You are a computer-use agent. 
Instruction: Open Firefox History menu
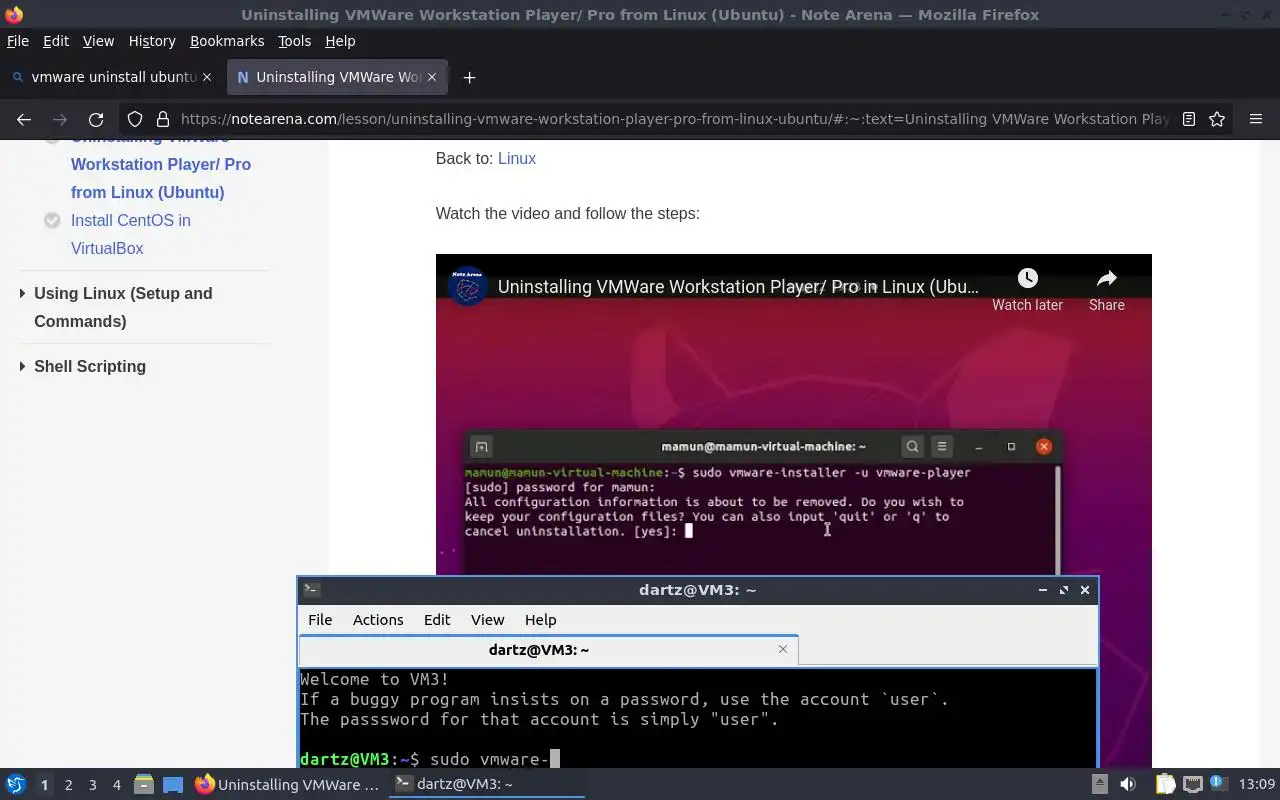[x=152, y=41]
